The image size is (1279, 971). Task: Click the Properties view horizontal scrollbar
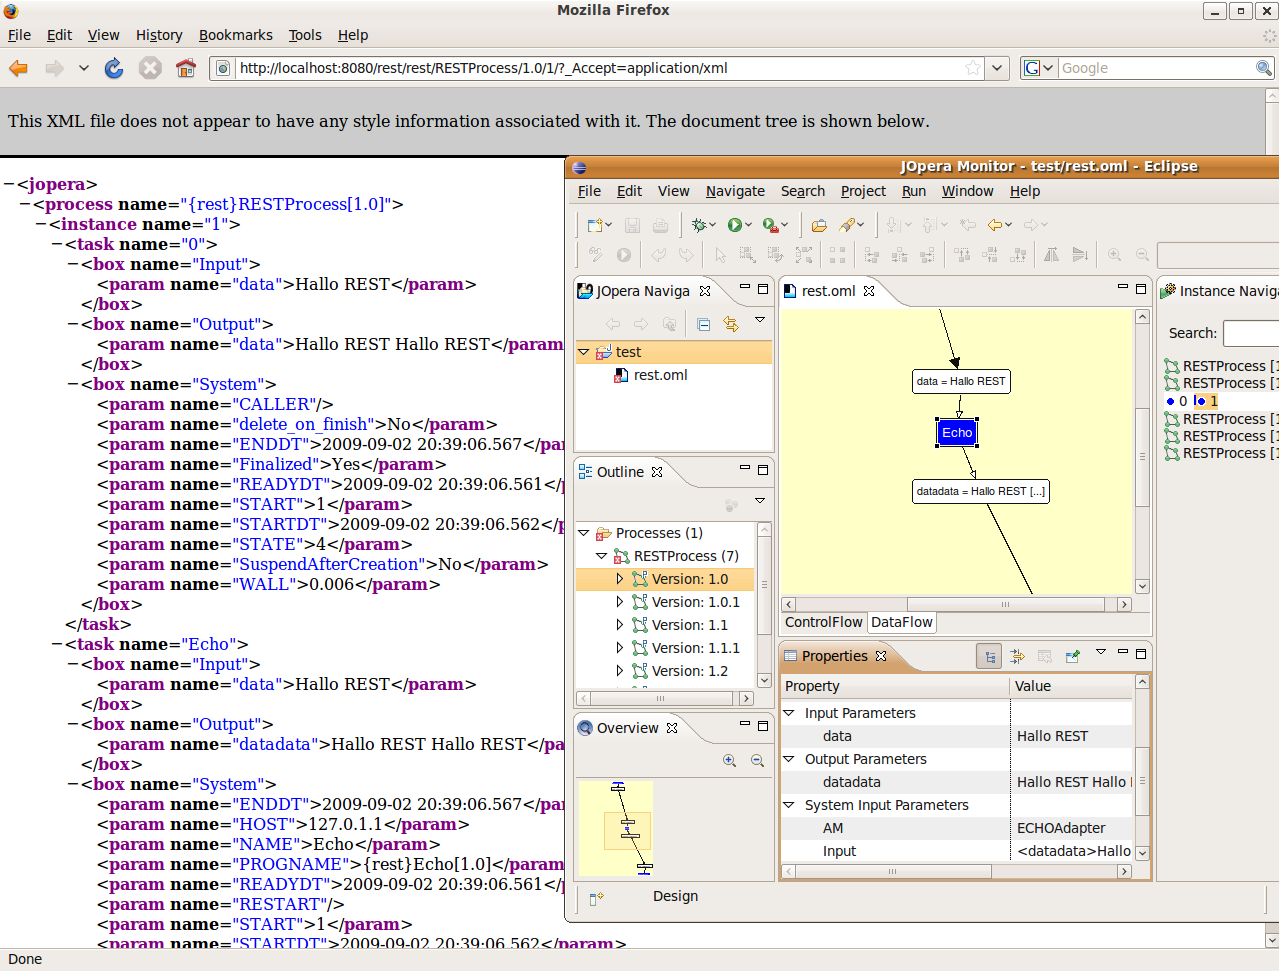(958, 871)
